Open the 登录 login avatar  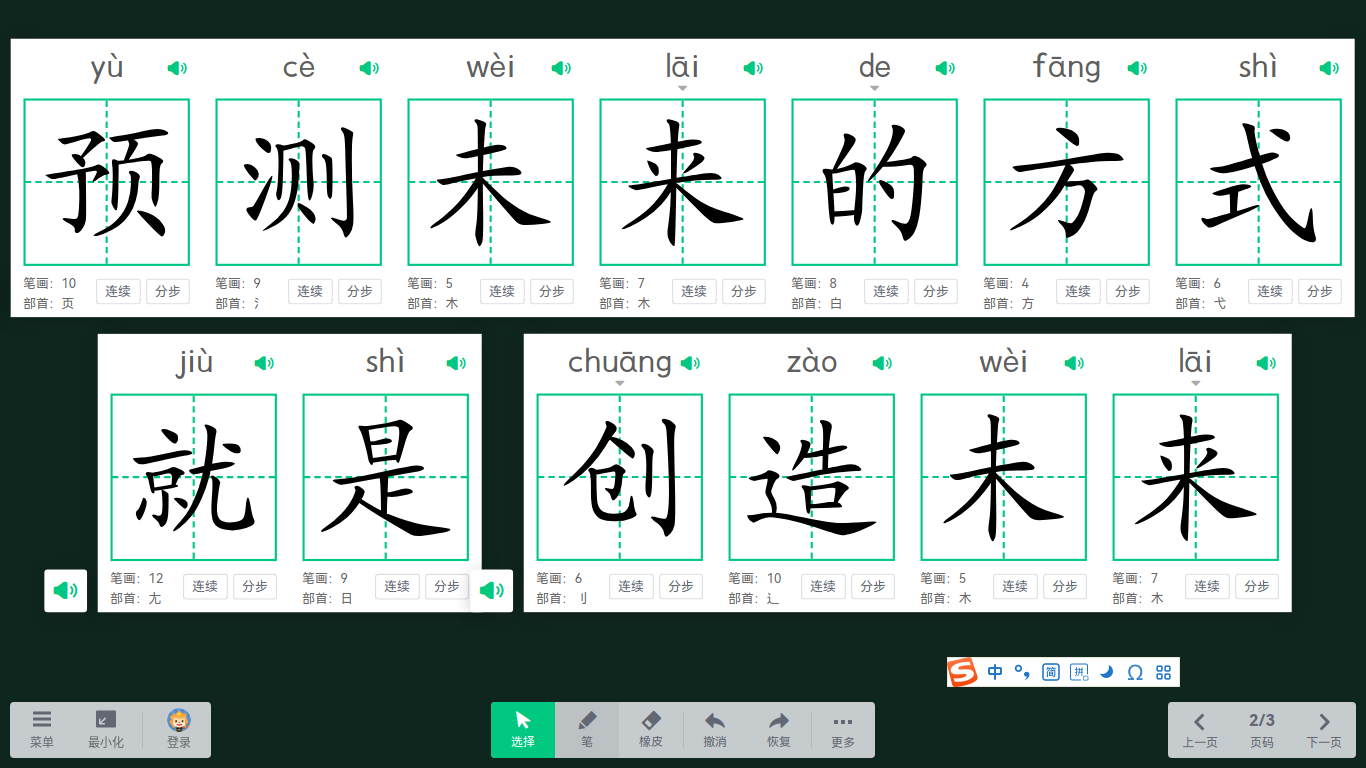179,730
